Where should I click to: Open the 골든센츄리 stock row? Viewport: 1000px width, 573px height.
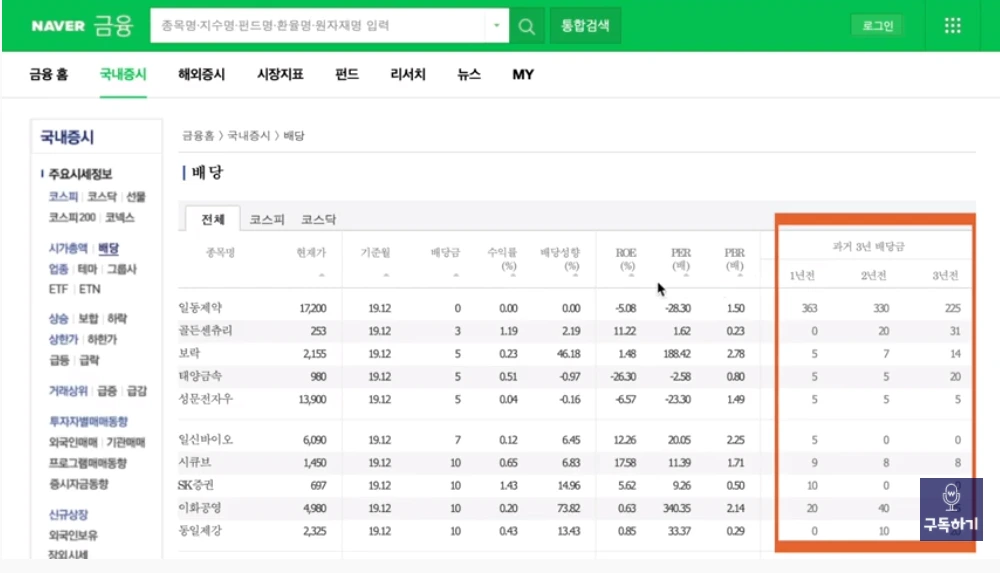[x=205, y=331]
